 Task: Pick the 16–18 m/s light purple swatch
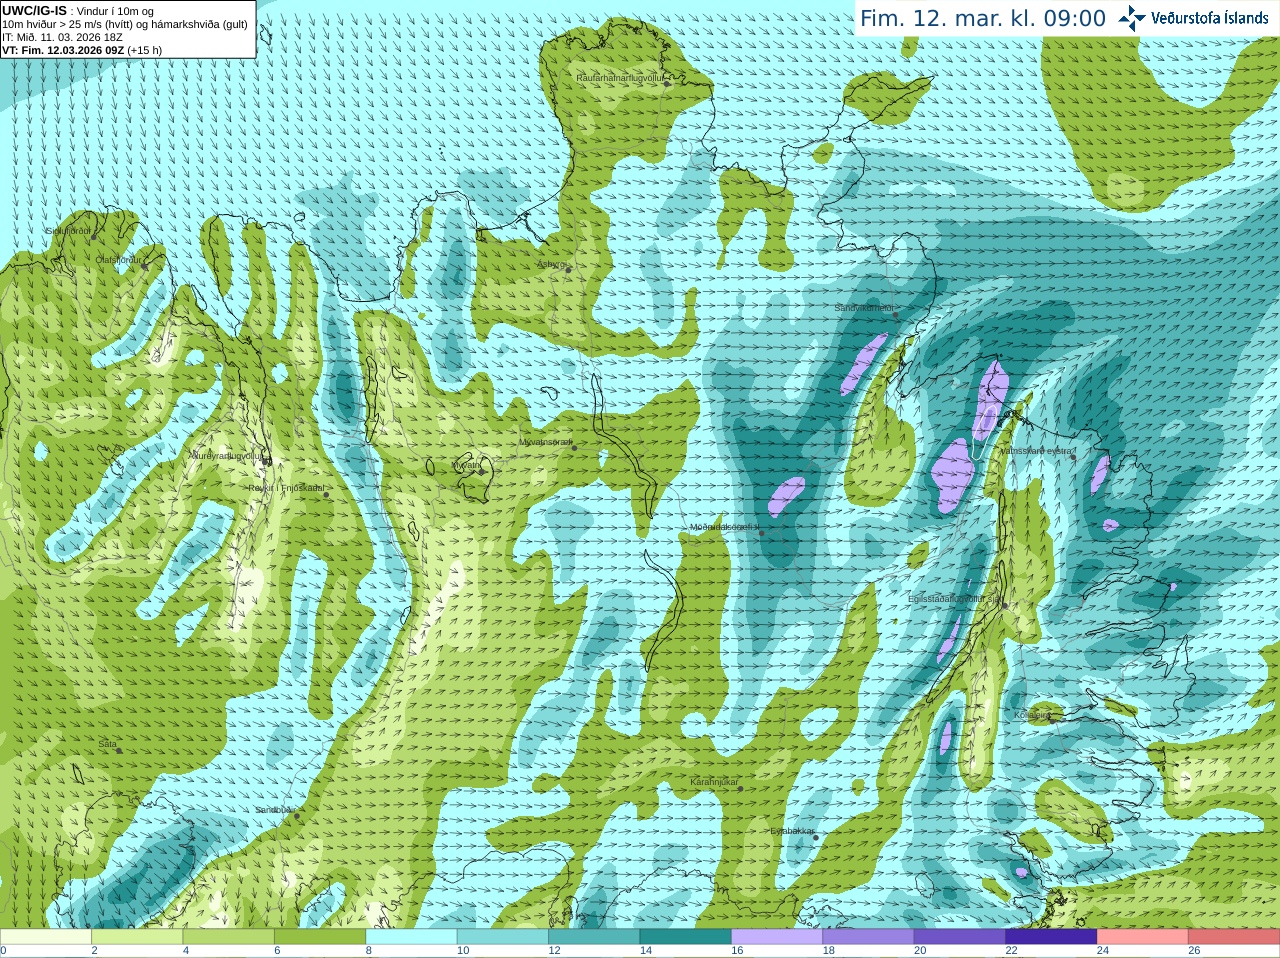pyautogui.click(x=777, y=937)
